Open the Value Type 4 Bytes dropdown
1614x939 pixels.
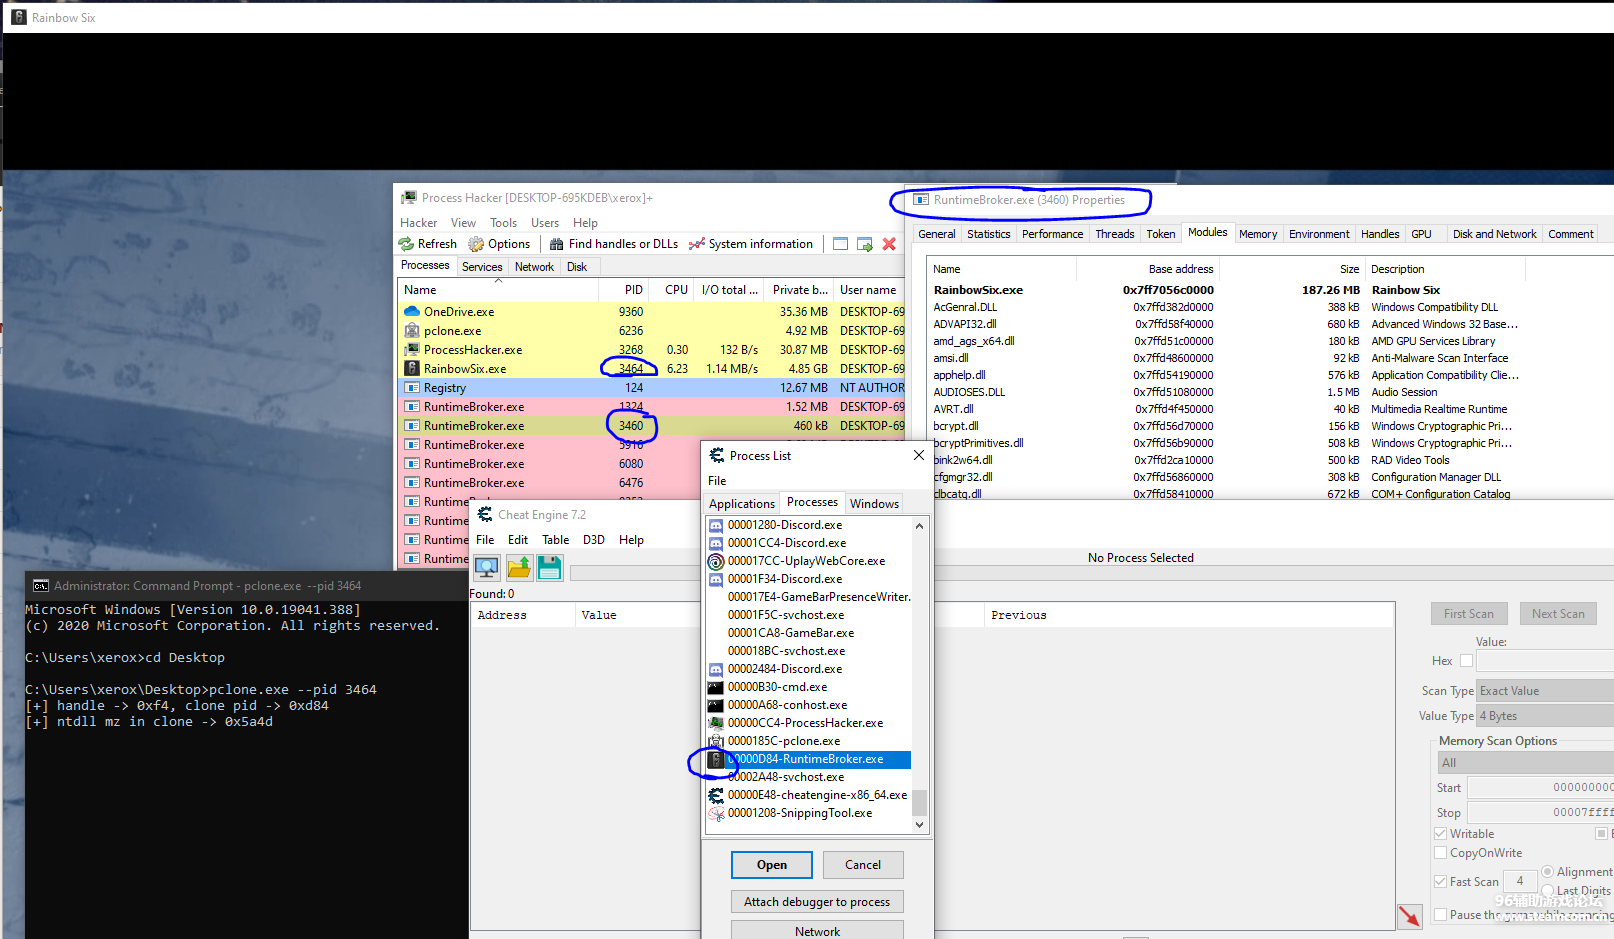click(1544, 716)
